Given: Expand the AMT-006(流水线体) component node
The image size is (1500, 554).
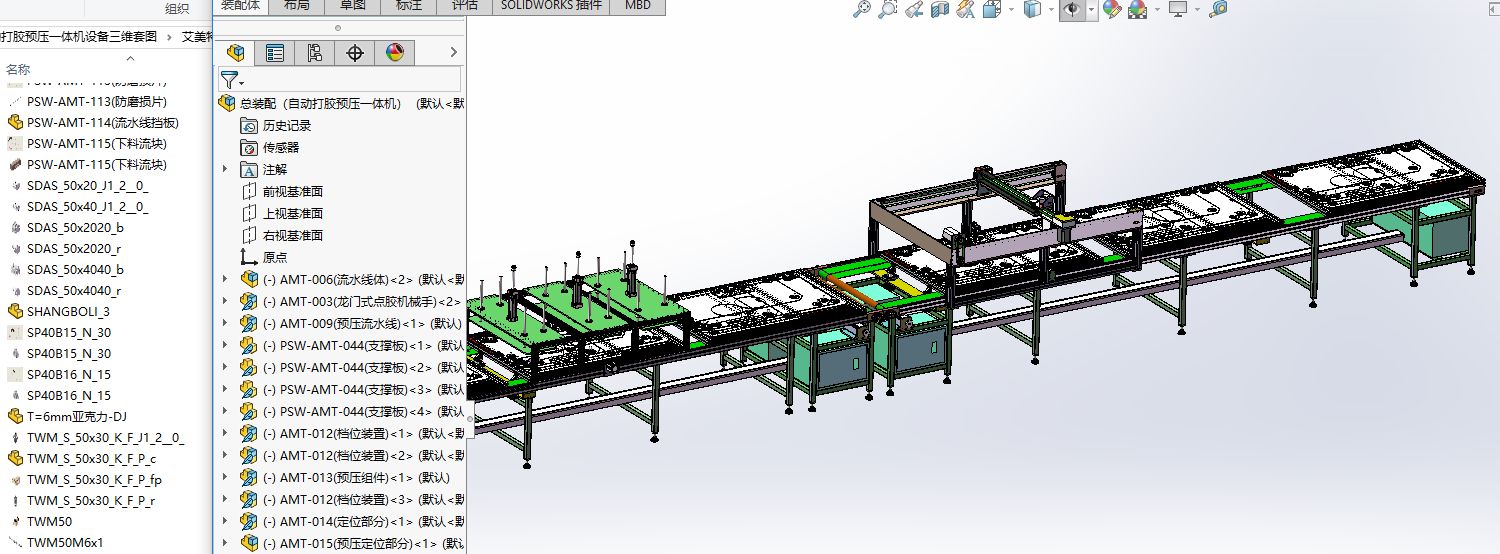Looking at the screenshot, I should [x=226, y=279].
